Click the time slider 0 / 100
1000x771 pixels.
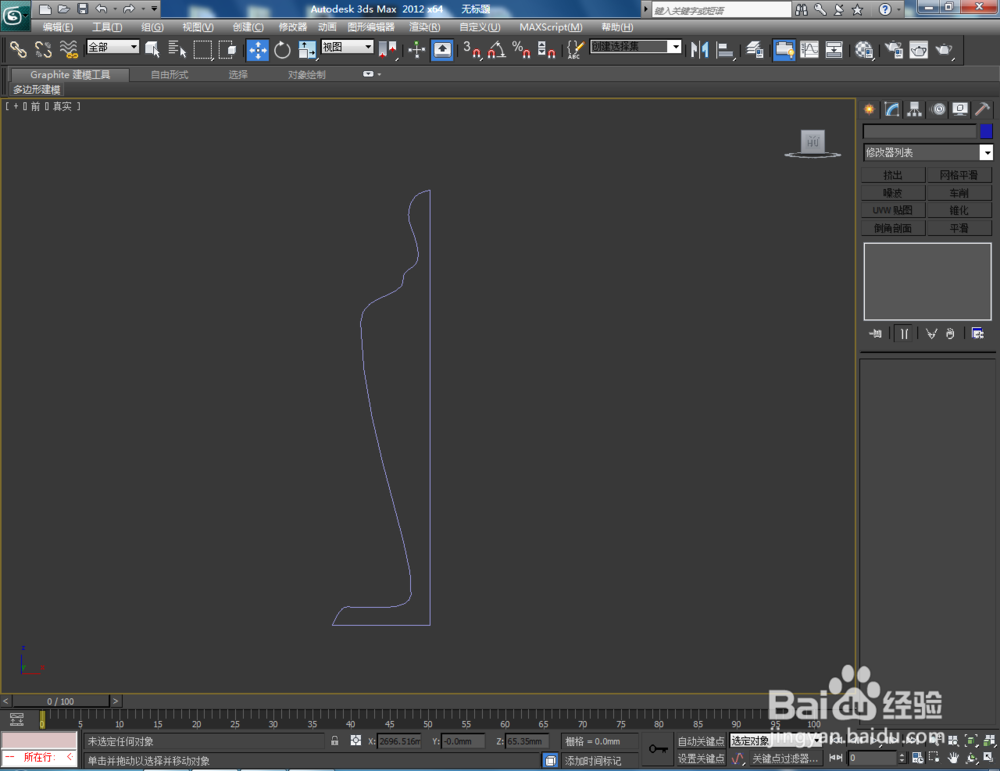[x=61, y=701]
